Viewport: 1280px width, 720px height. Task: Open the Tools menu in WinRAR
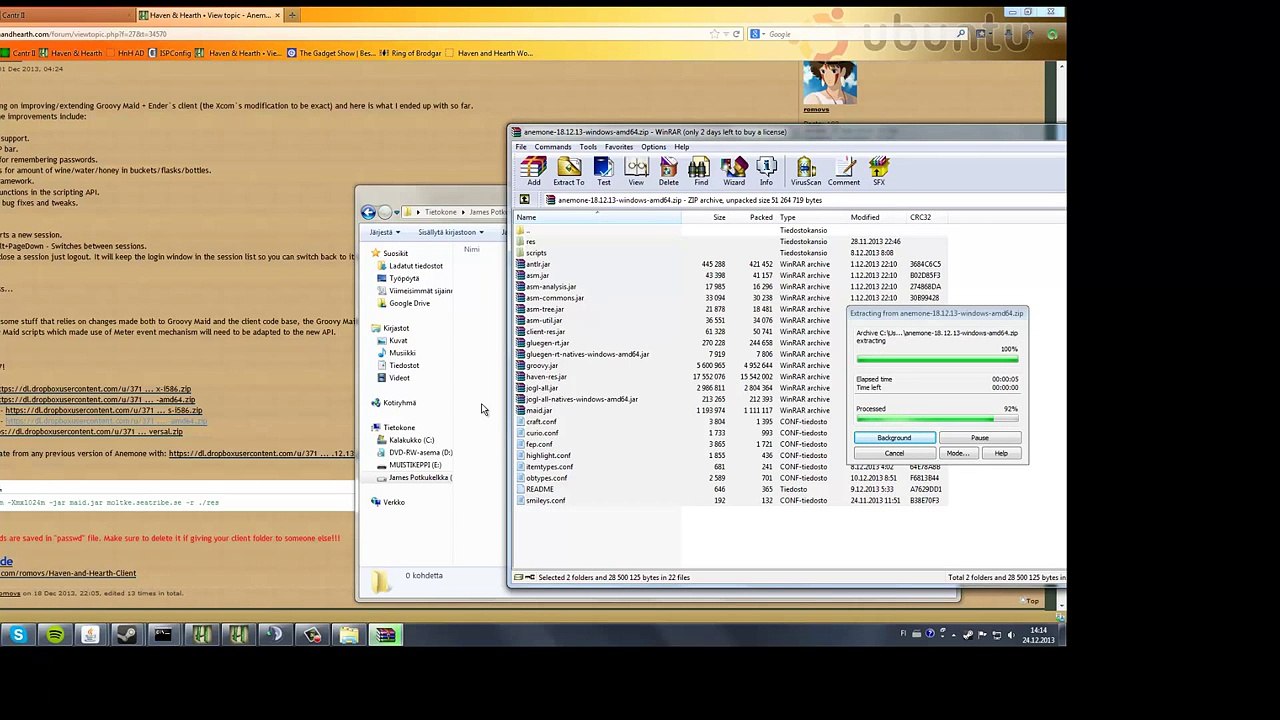coord(588,147)
